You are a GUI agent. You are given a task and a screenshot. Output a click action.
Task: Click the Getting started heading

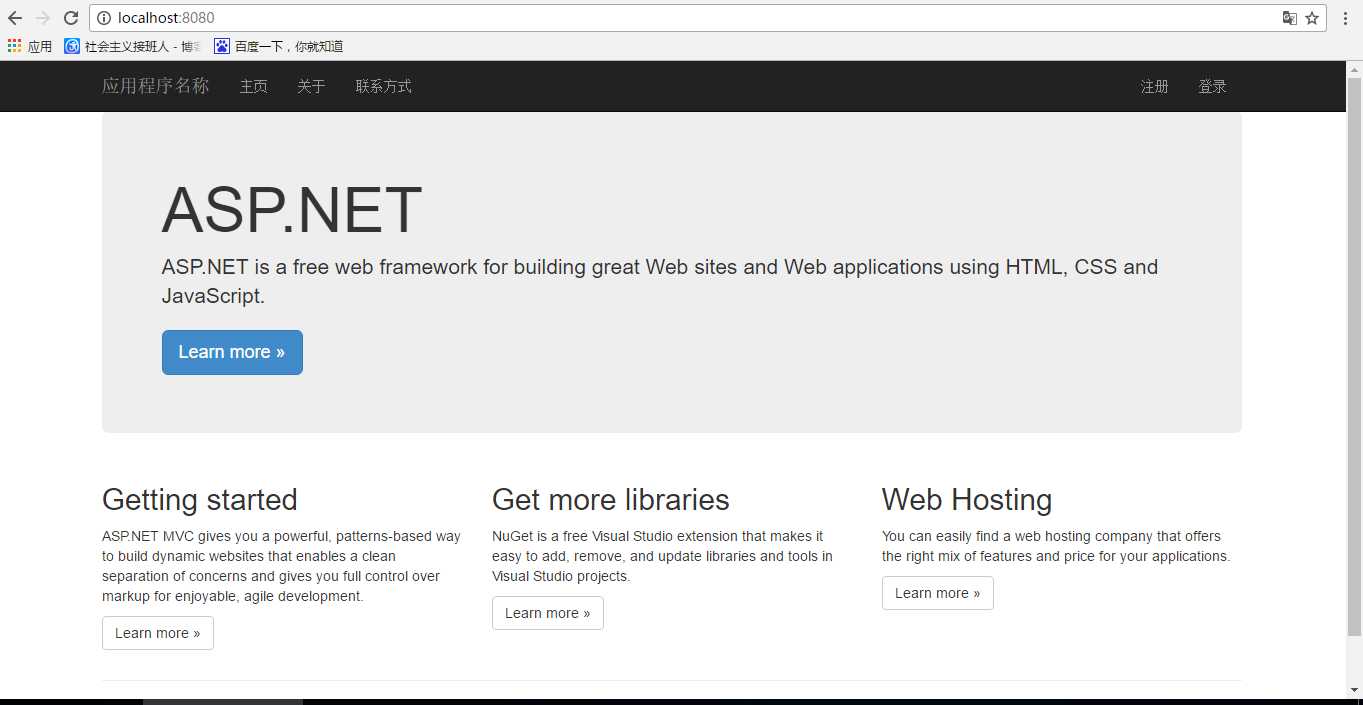(x=200, y=500)
